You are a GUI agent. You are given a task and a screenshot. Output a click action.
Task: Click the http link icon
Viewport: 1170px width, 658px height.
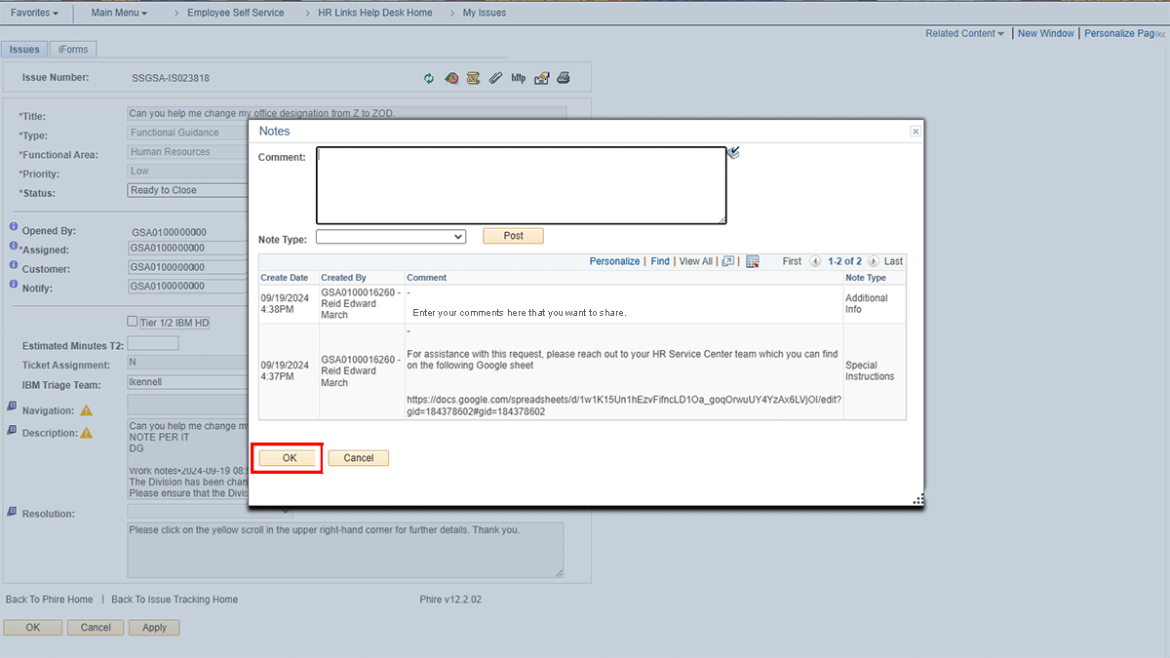click(x=518, y=78)
